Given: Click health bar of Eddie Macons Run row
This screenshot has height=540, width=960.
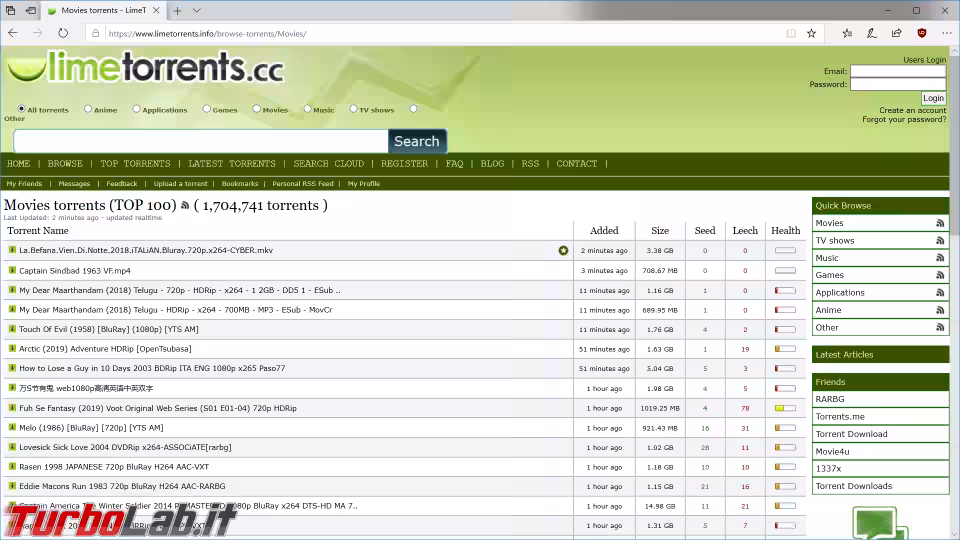Looking at the screenshot, I should (x=785, y=486).
